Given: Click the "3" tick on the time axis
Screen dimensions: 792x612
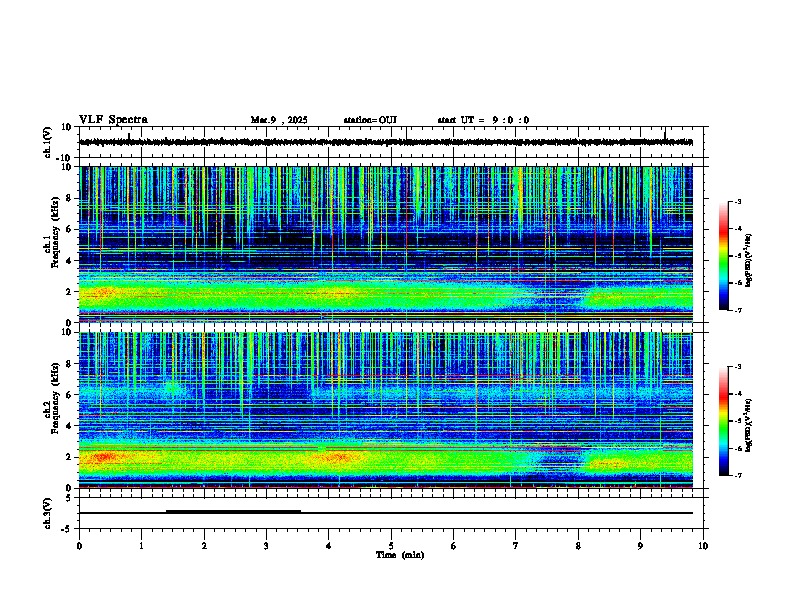Looking at the screenshot, I should pyautogui.click(x=266, y=546).
